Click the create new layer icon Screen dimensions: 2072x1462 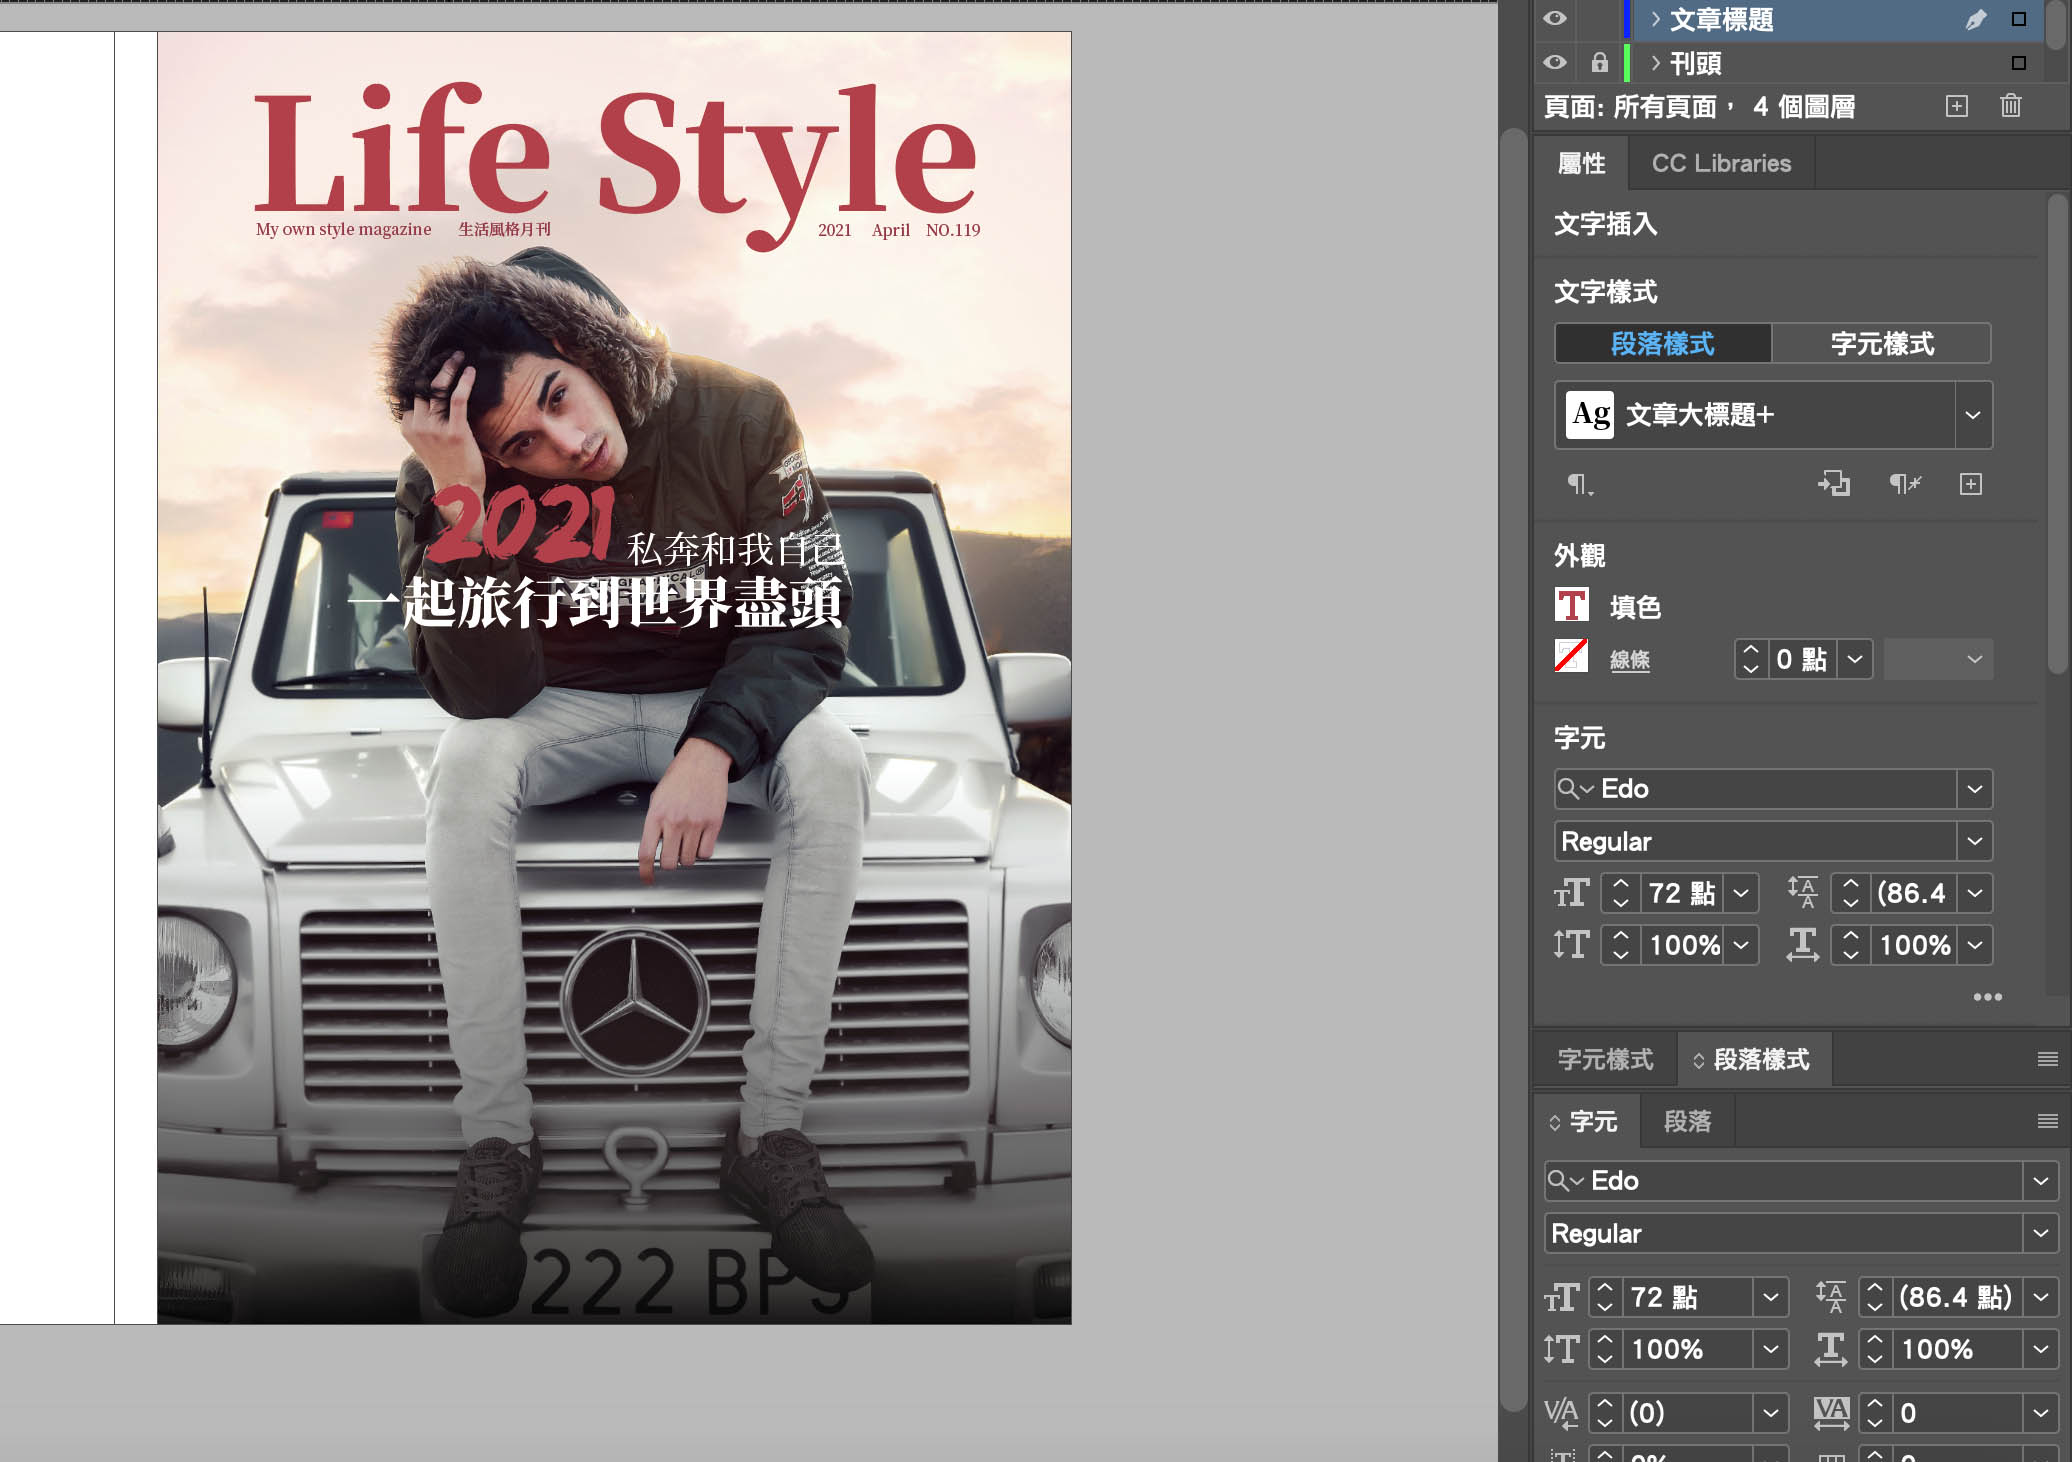(1956, 106)
